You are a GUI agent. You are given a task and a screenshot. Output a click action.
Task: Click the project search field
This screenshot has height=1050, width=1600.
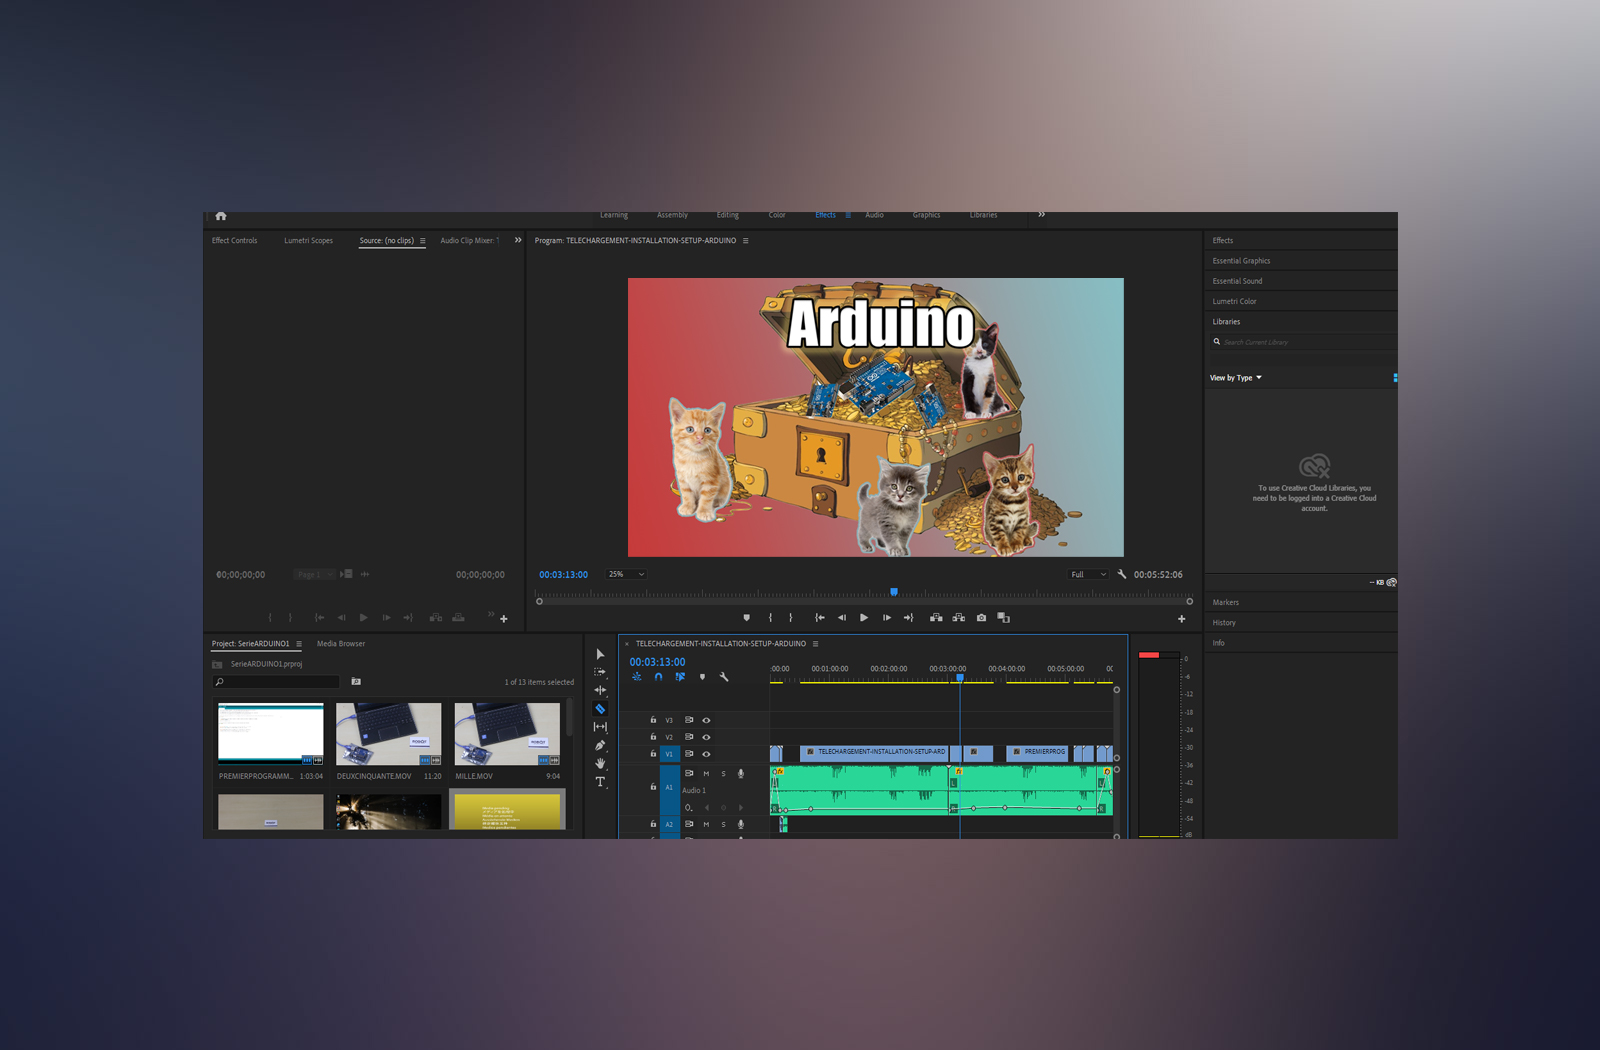click(x=276, y=682)
